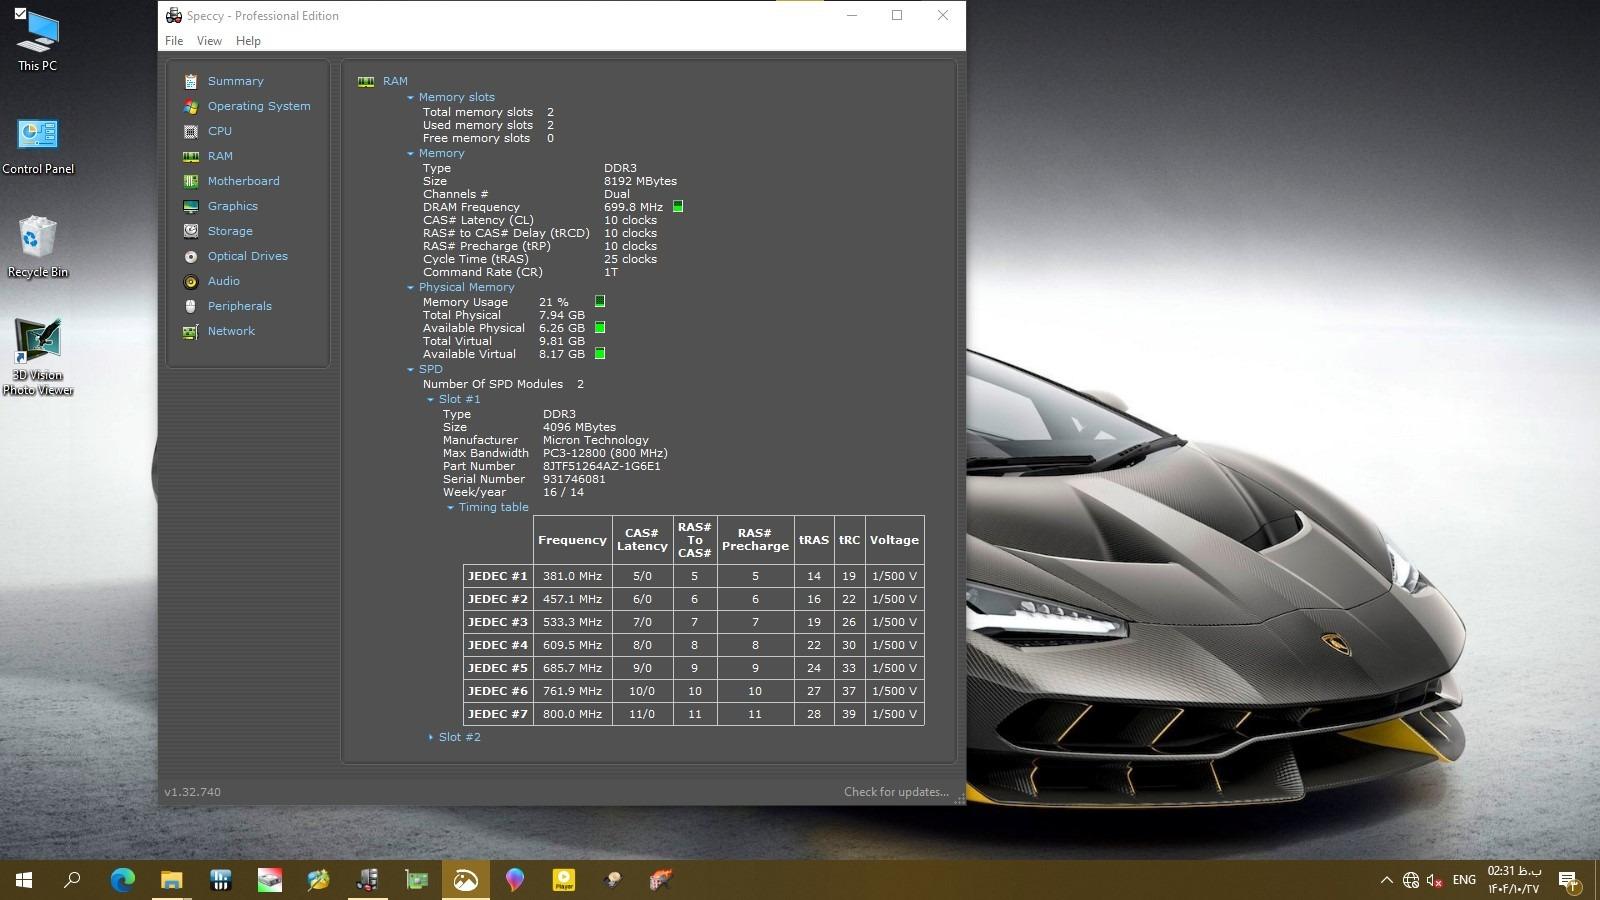Image resolution: width=1600 pixels, height=900 pixels.
Task: Select the Storage drive icon
Action: pos(191,231)
